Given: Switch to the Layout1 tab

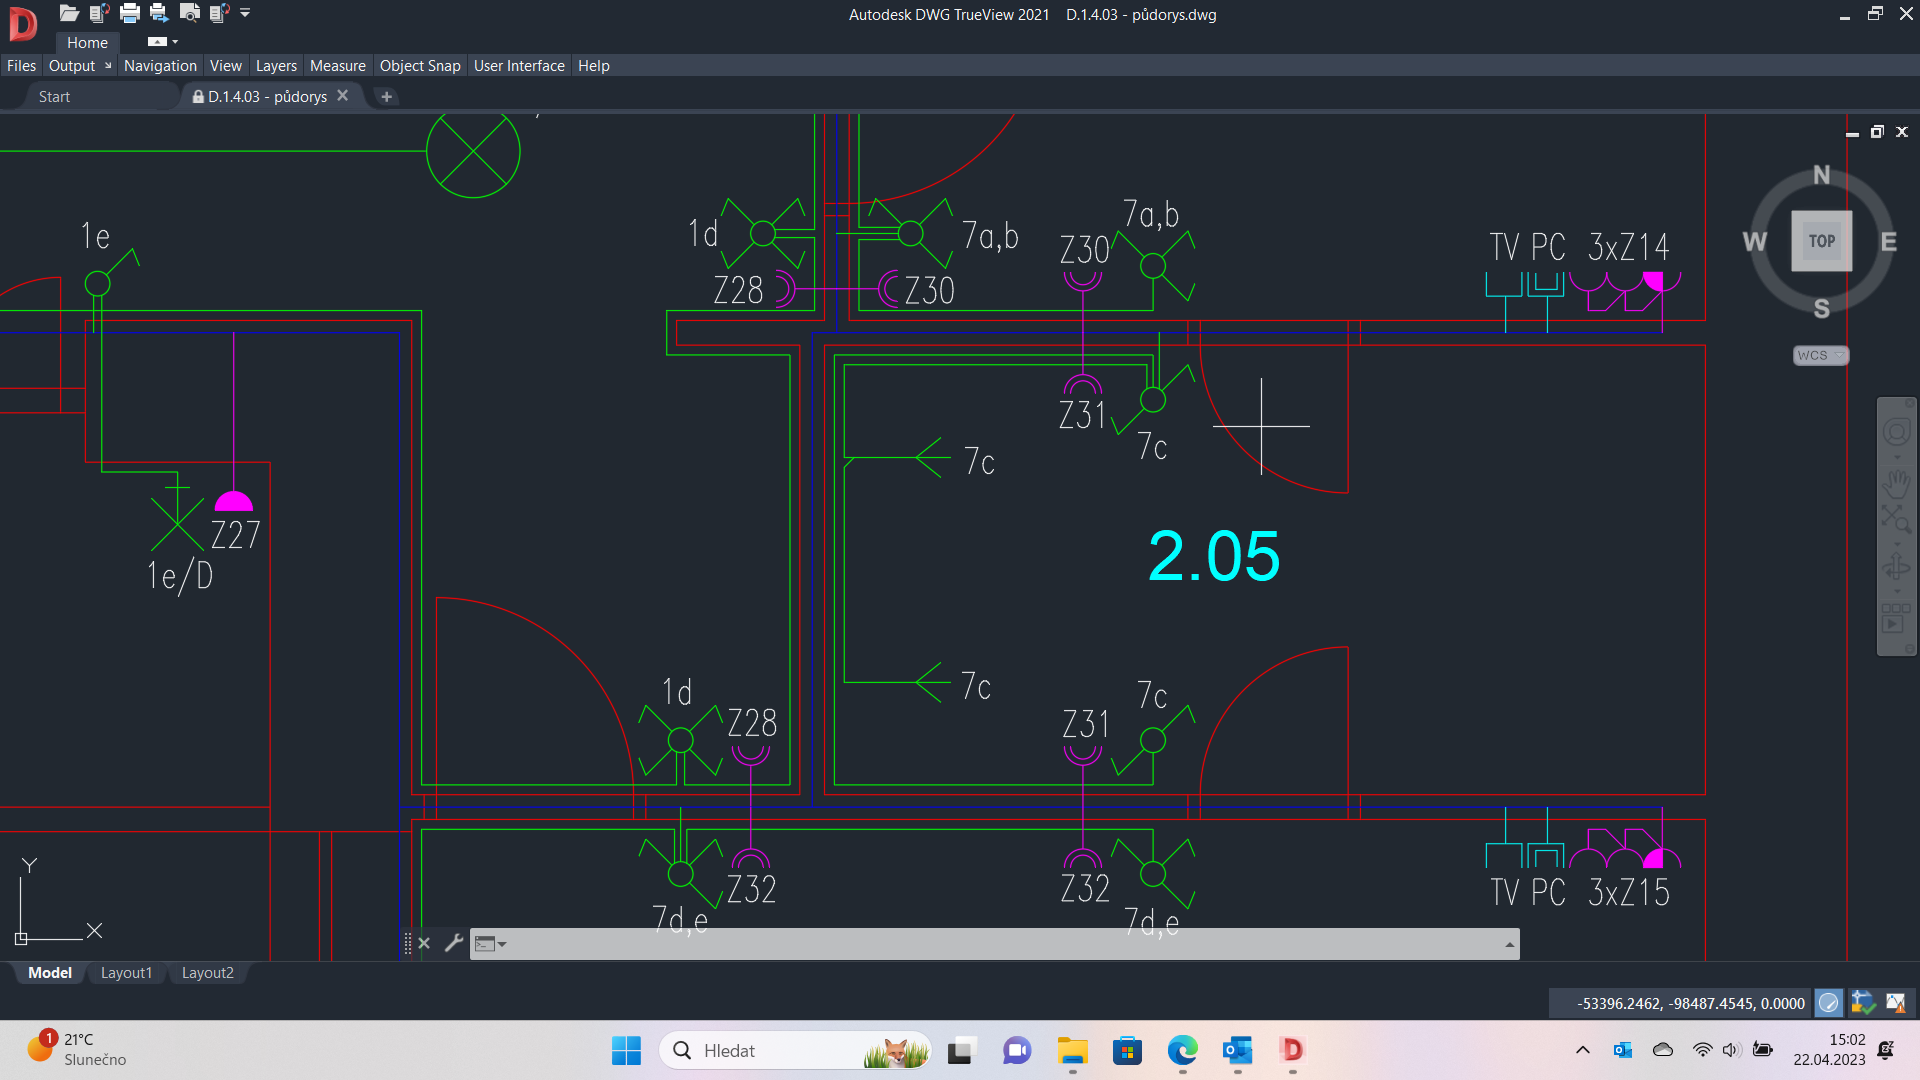Looking at the screenshot, I should [126, 972].
